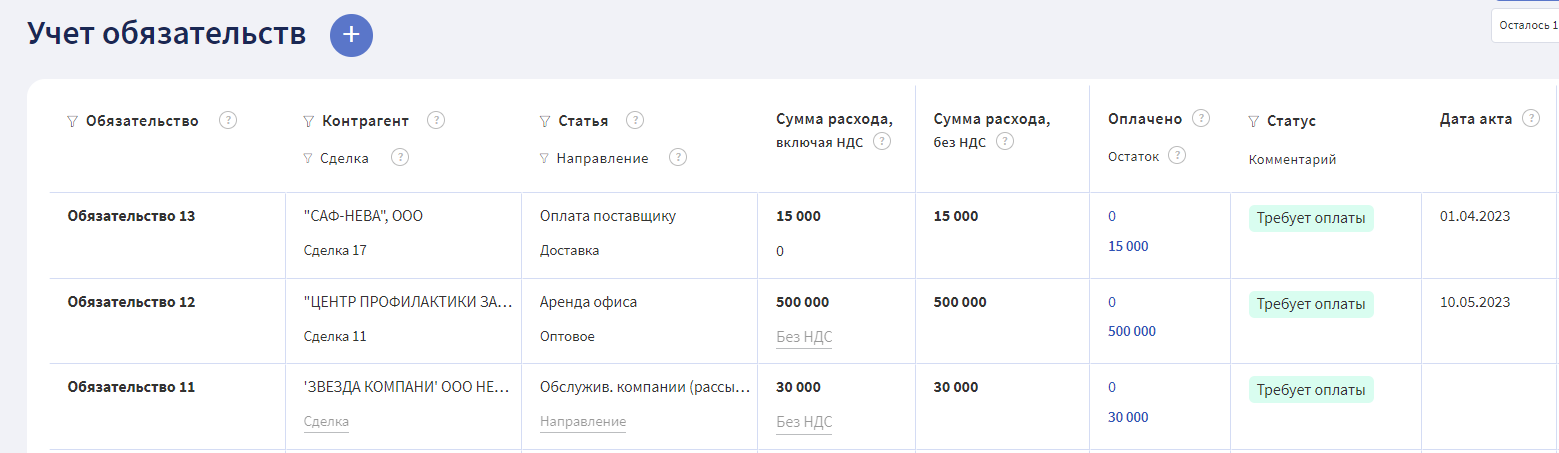This screenshot has height=453, width=1559.
Task: Open Обязательство 13 row title
Action: [x=131, y=216]
